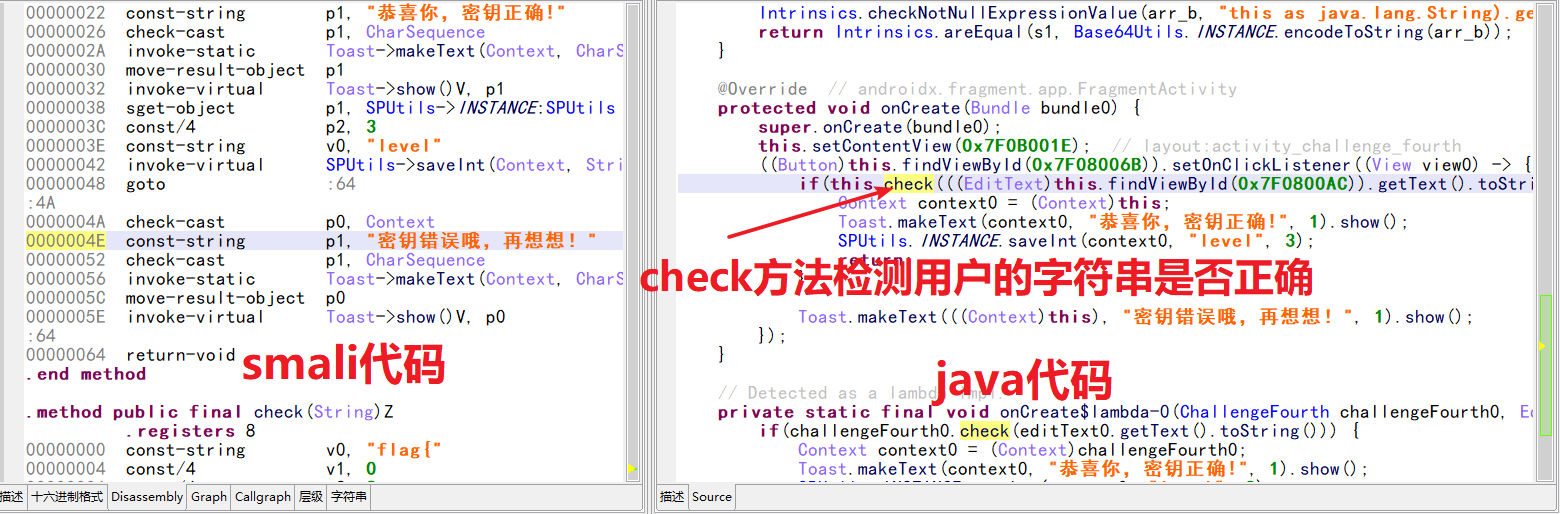Click Toast->show()V at address 0000005E
This screenshot has height=514, width=1560.
[x=395, y=317]
